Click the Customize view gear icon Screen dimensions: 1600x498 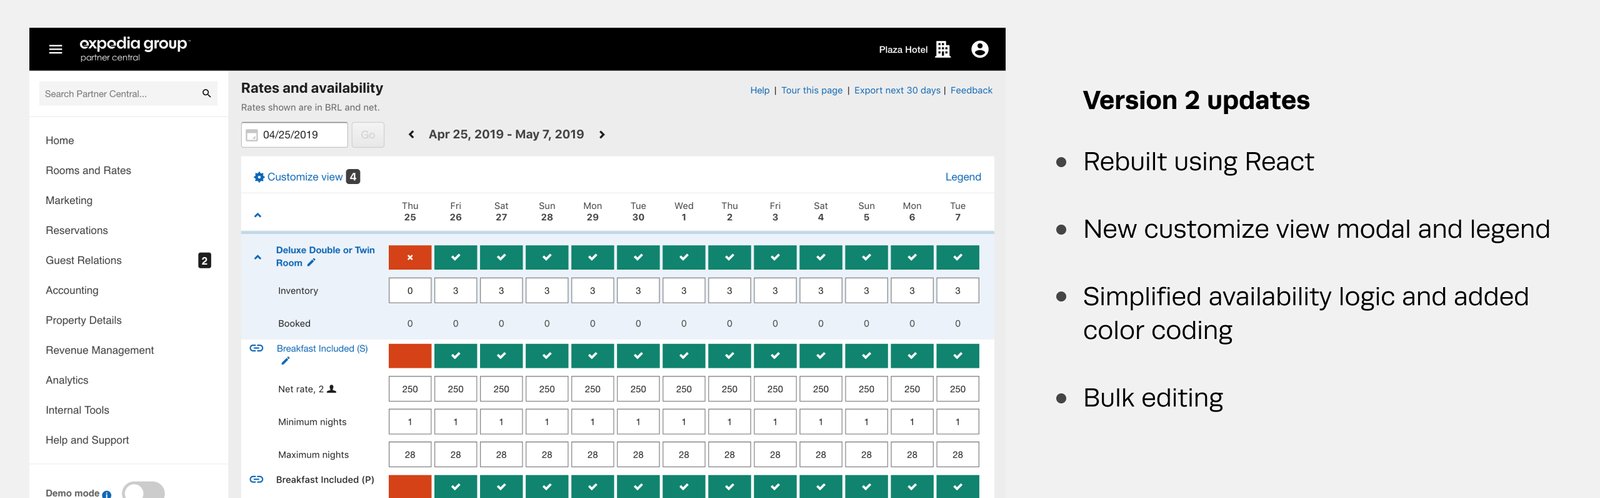coord(259,177)
